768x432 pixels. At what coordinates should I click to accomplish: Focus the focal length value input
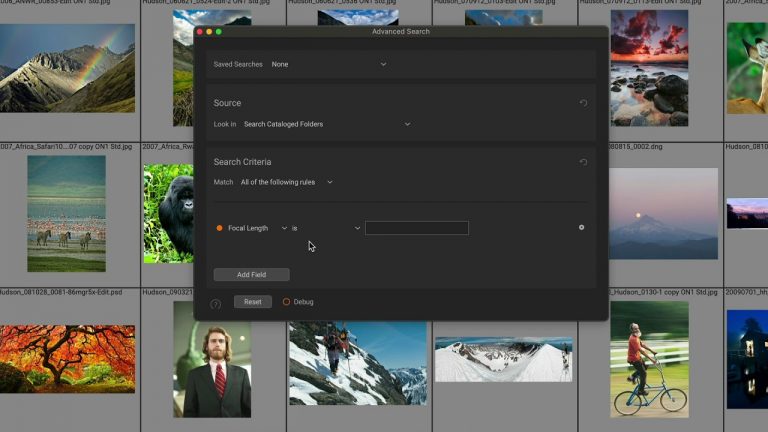tap(417, 228)
